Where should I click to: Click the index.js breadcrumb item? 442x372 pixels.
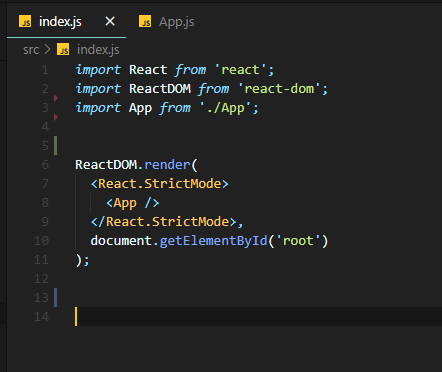[98, 50]
